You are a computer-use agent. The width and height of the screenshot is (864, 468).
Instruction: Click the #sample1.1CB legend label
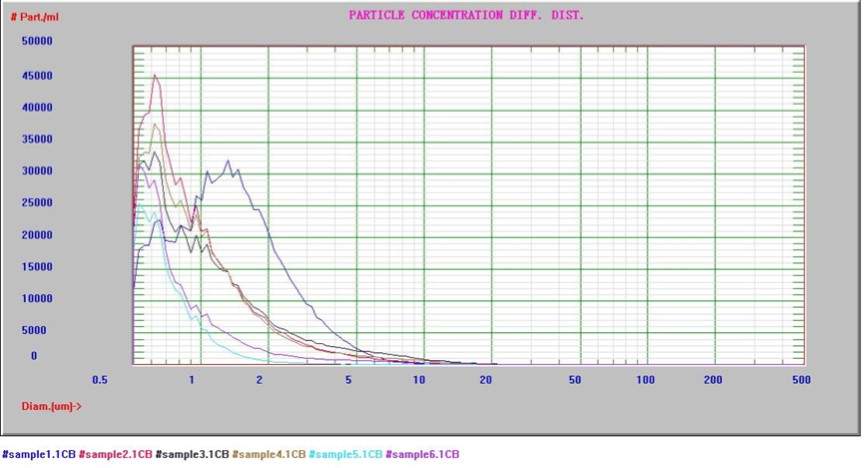pyautogui.click(x=39, y=454)
